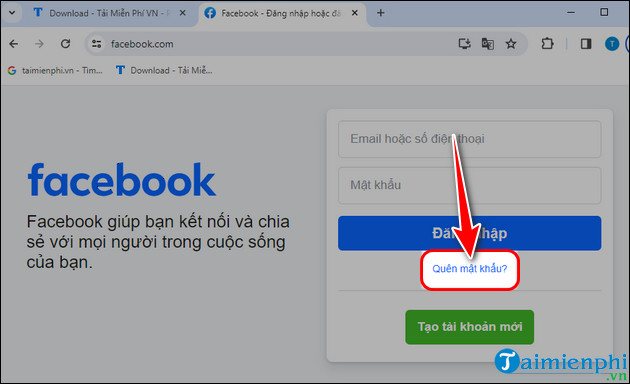Click the facebook logo
This screenshot has width=630, height=384.
pyautogui.click(x=122, y=180)
